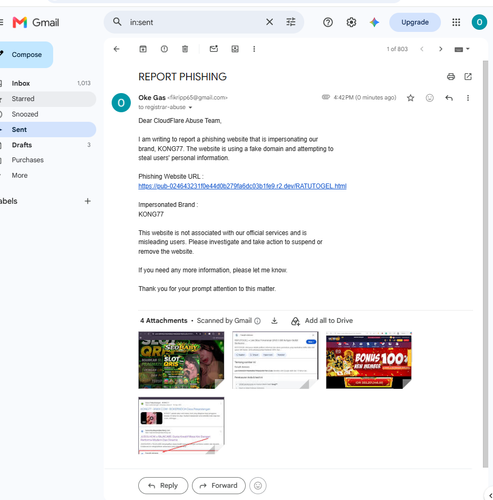Open the Gemini sparkle assistant
Image resolution: width=493 pixels, height=500 pixels.
point(374,22)
